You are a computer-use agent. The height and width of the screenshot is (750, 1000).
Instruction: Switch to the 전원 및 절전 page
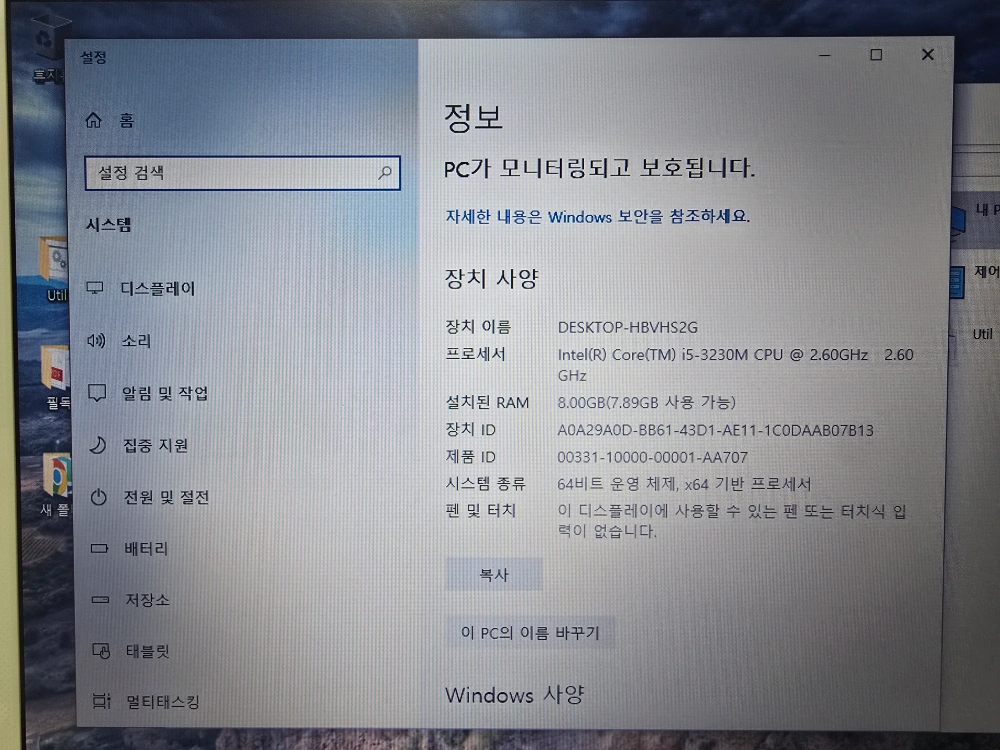click(x=166, y=497)
